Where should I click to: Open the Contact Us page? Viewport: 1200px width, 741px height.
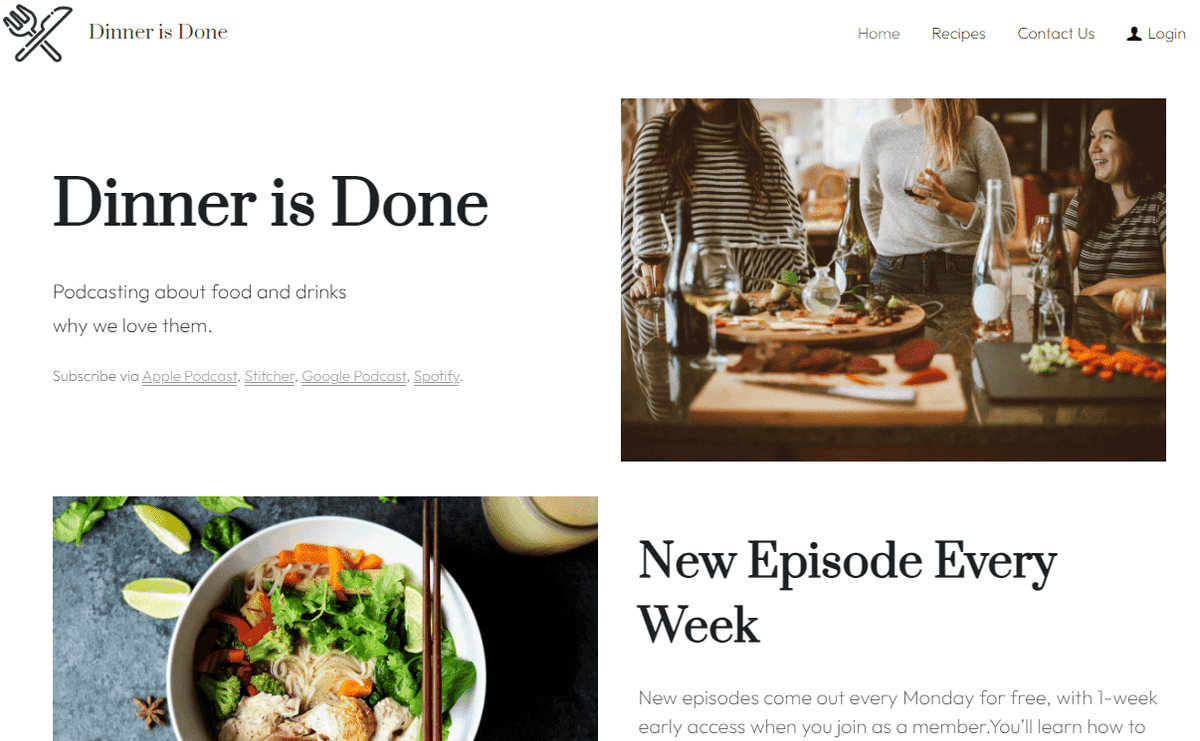1056,34
